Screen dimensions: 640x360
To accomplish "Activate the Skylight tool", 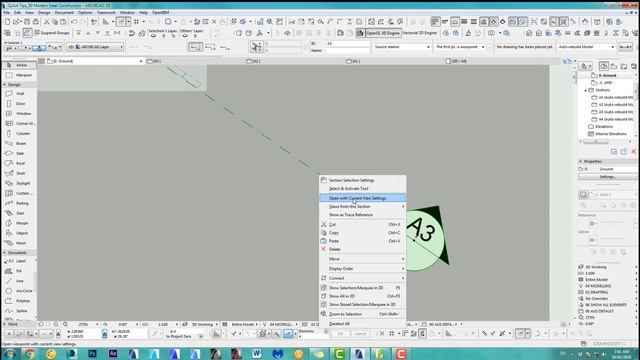I will point(19,183).
